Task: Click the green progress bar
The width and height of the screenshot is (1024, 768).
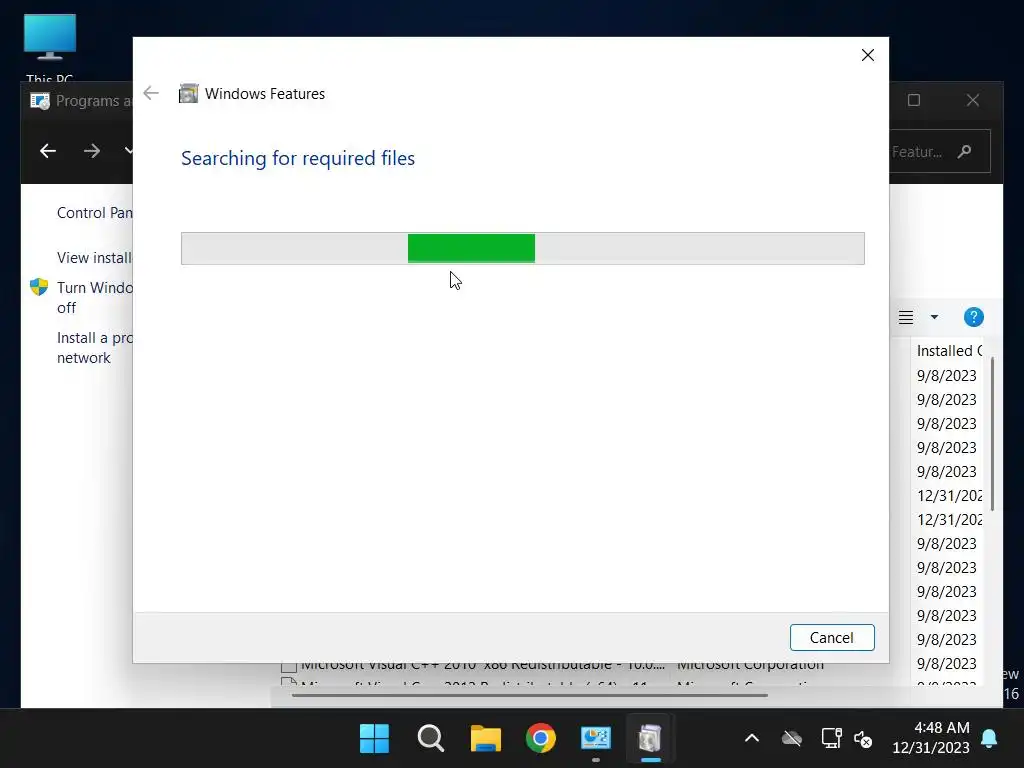Action: click(471, 248)
